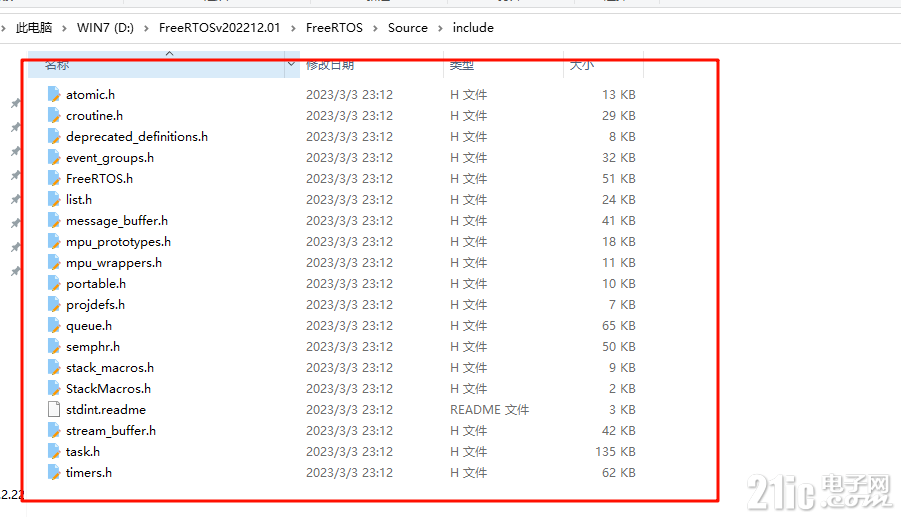Click the include folder in breadcrumb
This screenshot has width=901, height=517.
pos(473,28)
